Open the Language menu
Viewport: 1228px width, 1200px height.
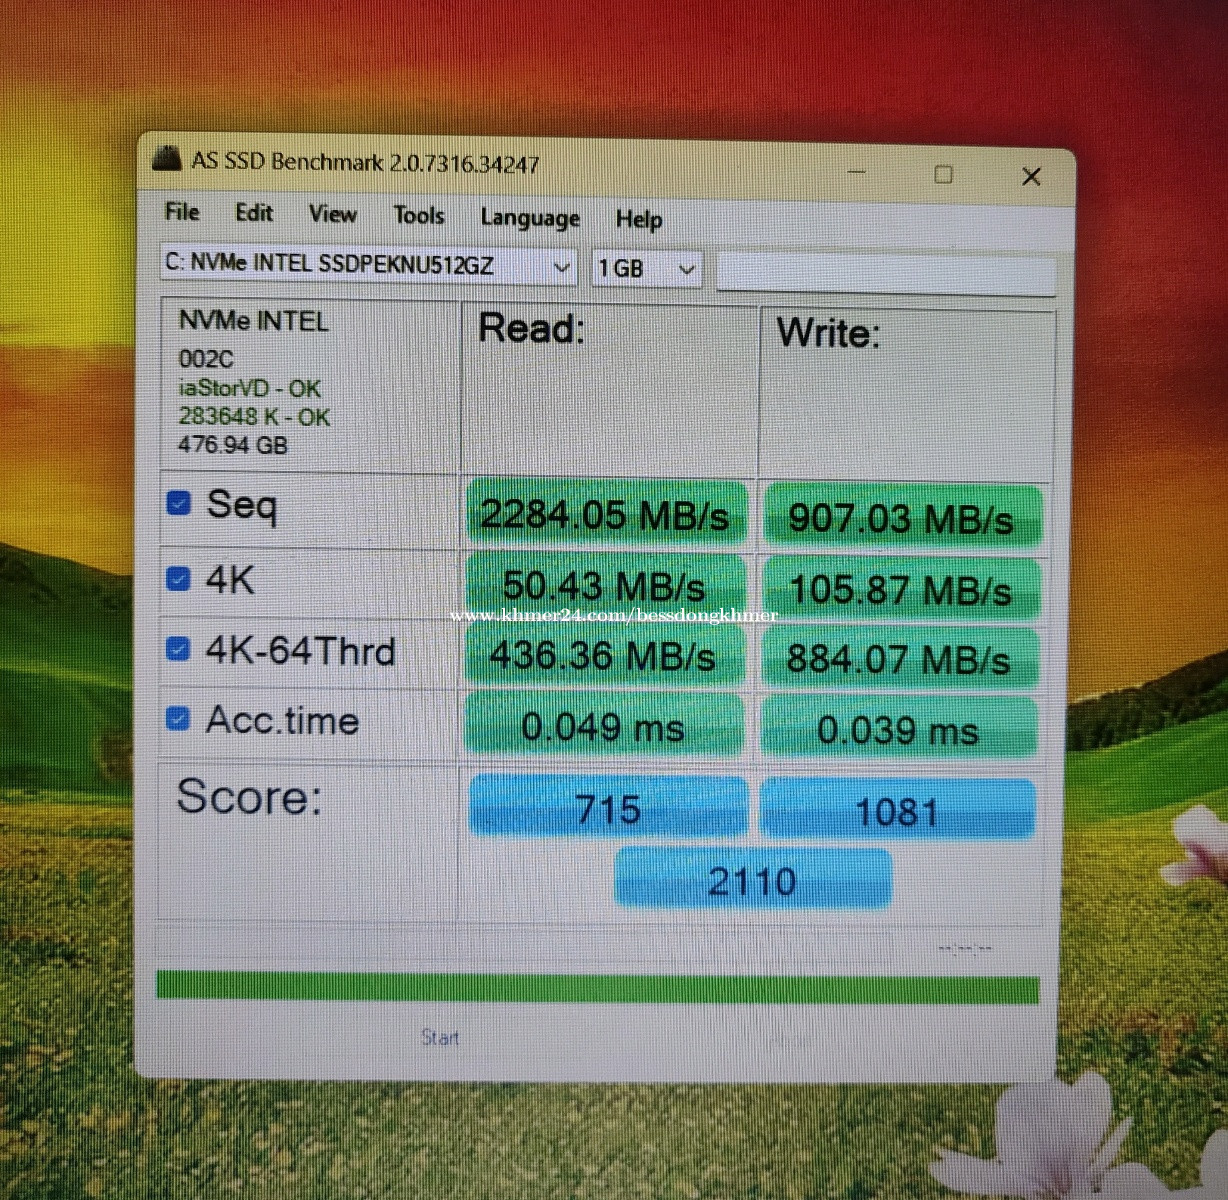point(530,218)
